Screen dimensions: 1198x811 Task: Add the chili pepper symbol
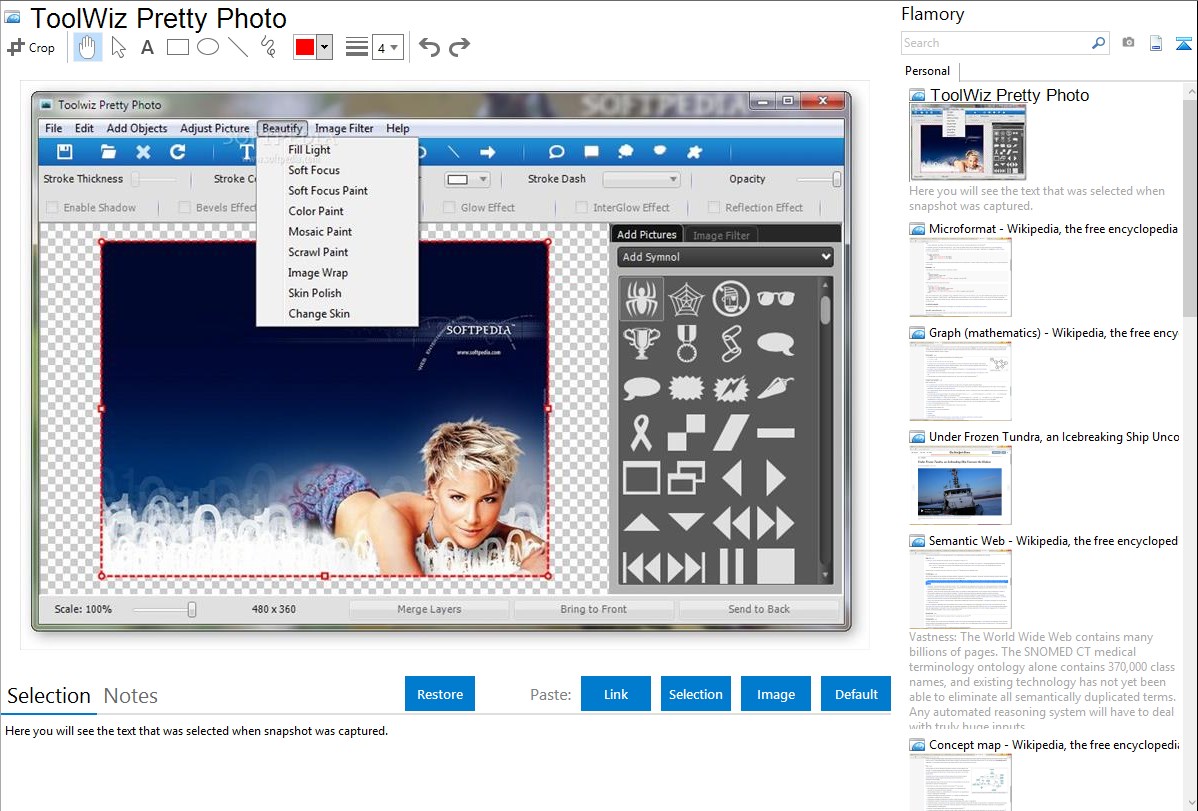click(775, 388)
